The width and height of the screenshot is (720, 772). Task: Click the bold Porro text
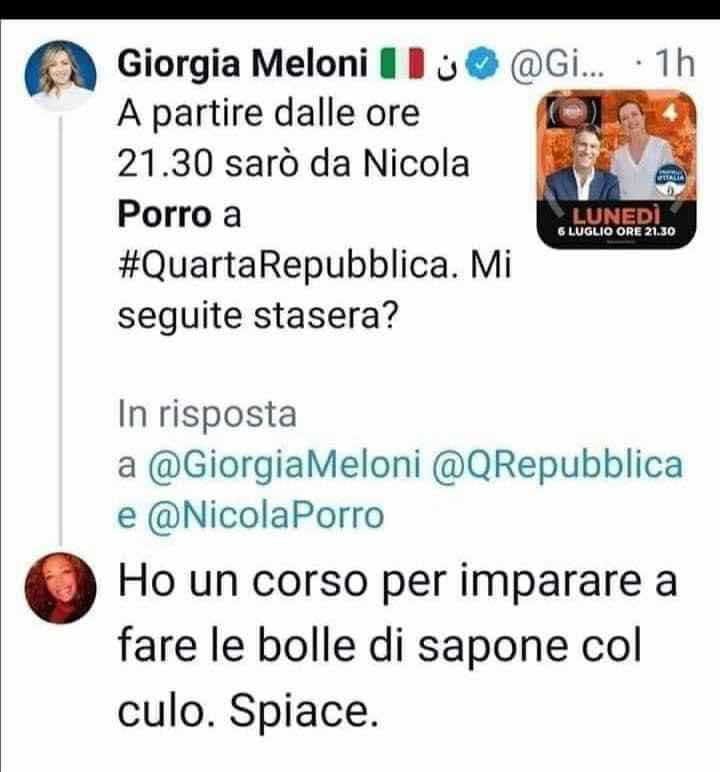[164, 215]
